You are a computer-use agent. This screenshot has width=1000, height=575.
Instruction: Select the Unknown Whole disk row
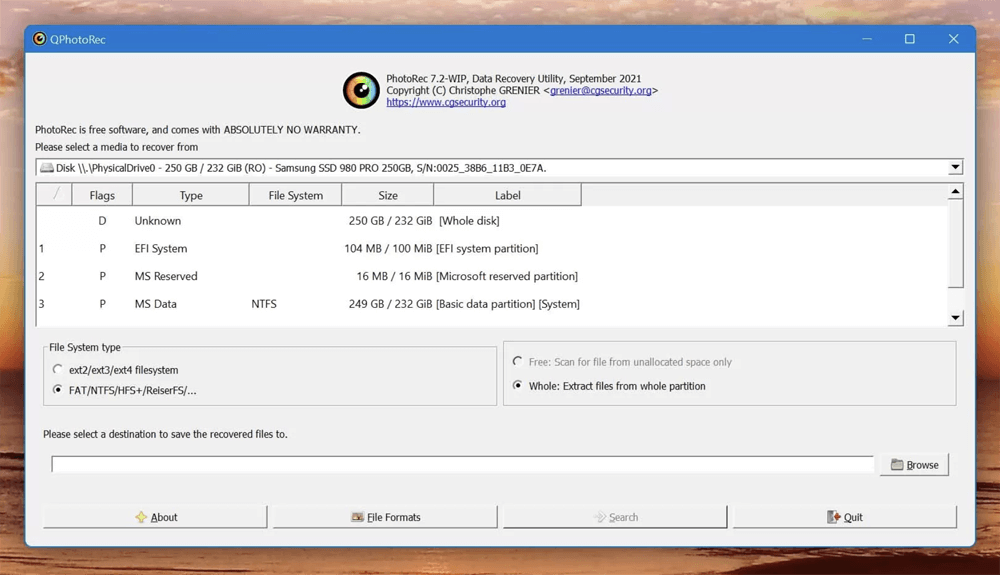[492, 221]
